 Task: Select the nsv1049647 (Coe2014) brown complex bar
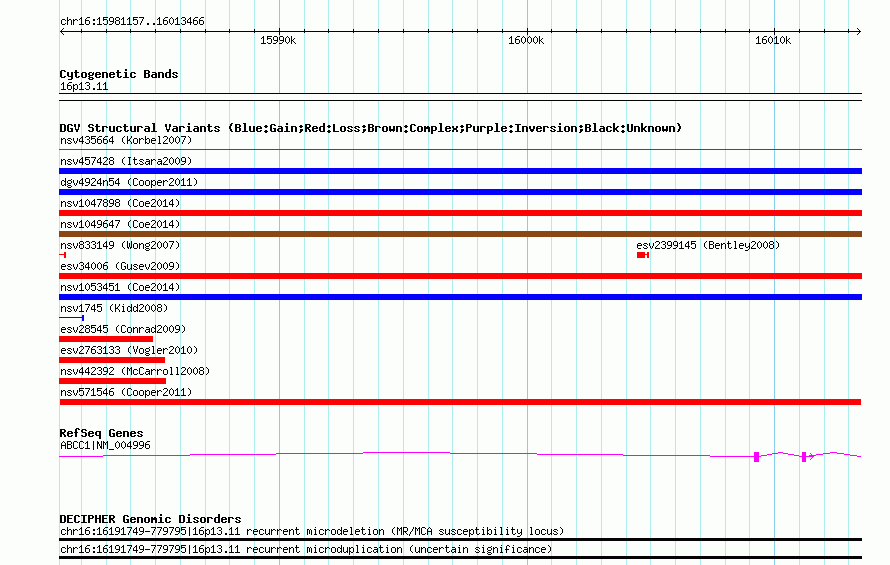(460, 234)
